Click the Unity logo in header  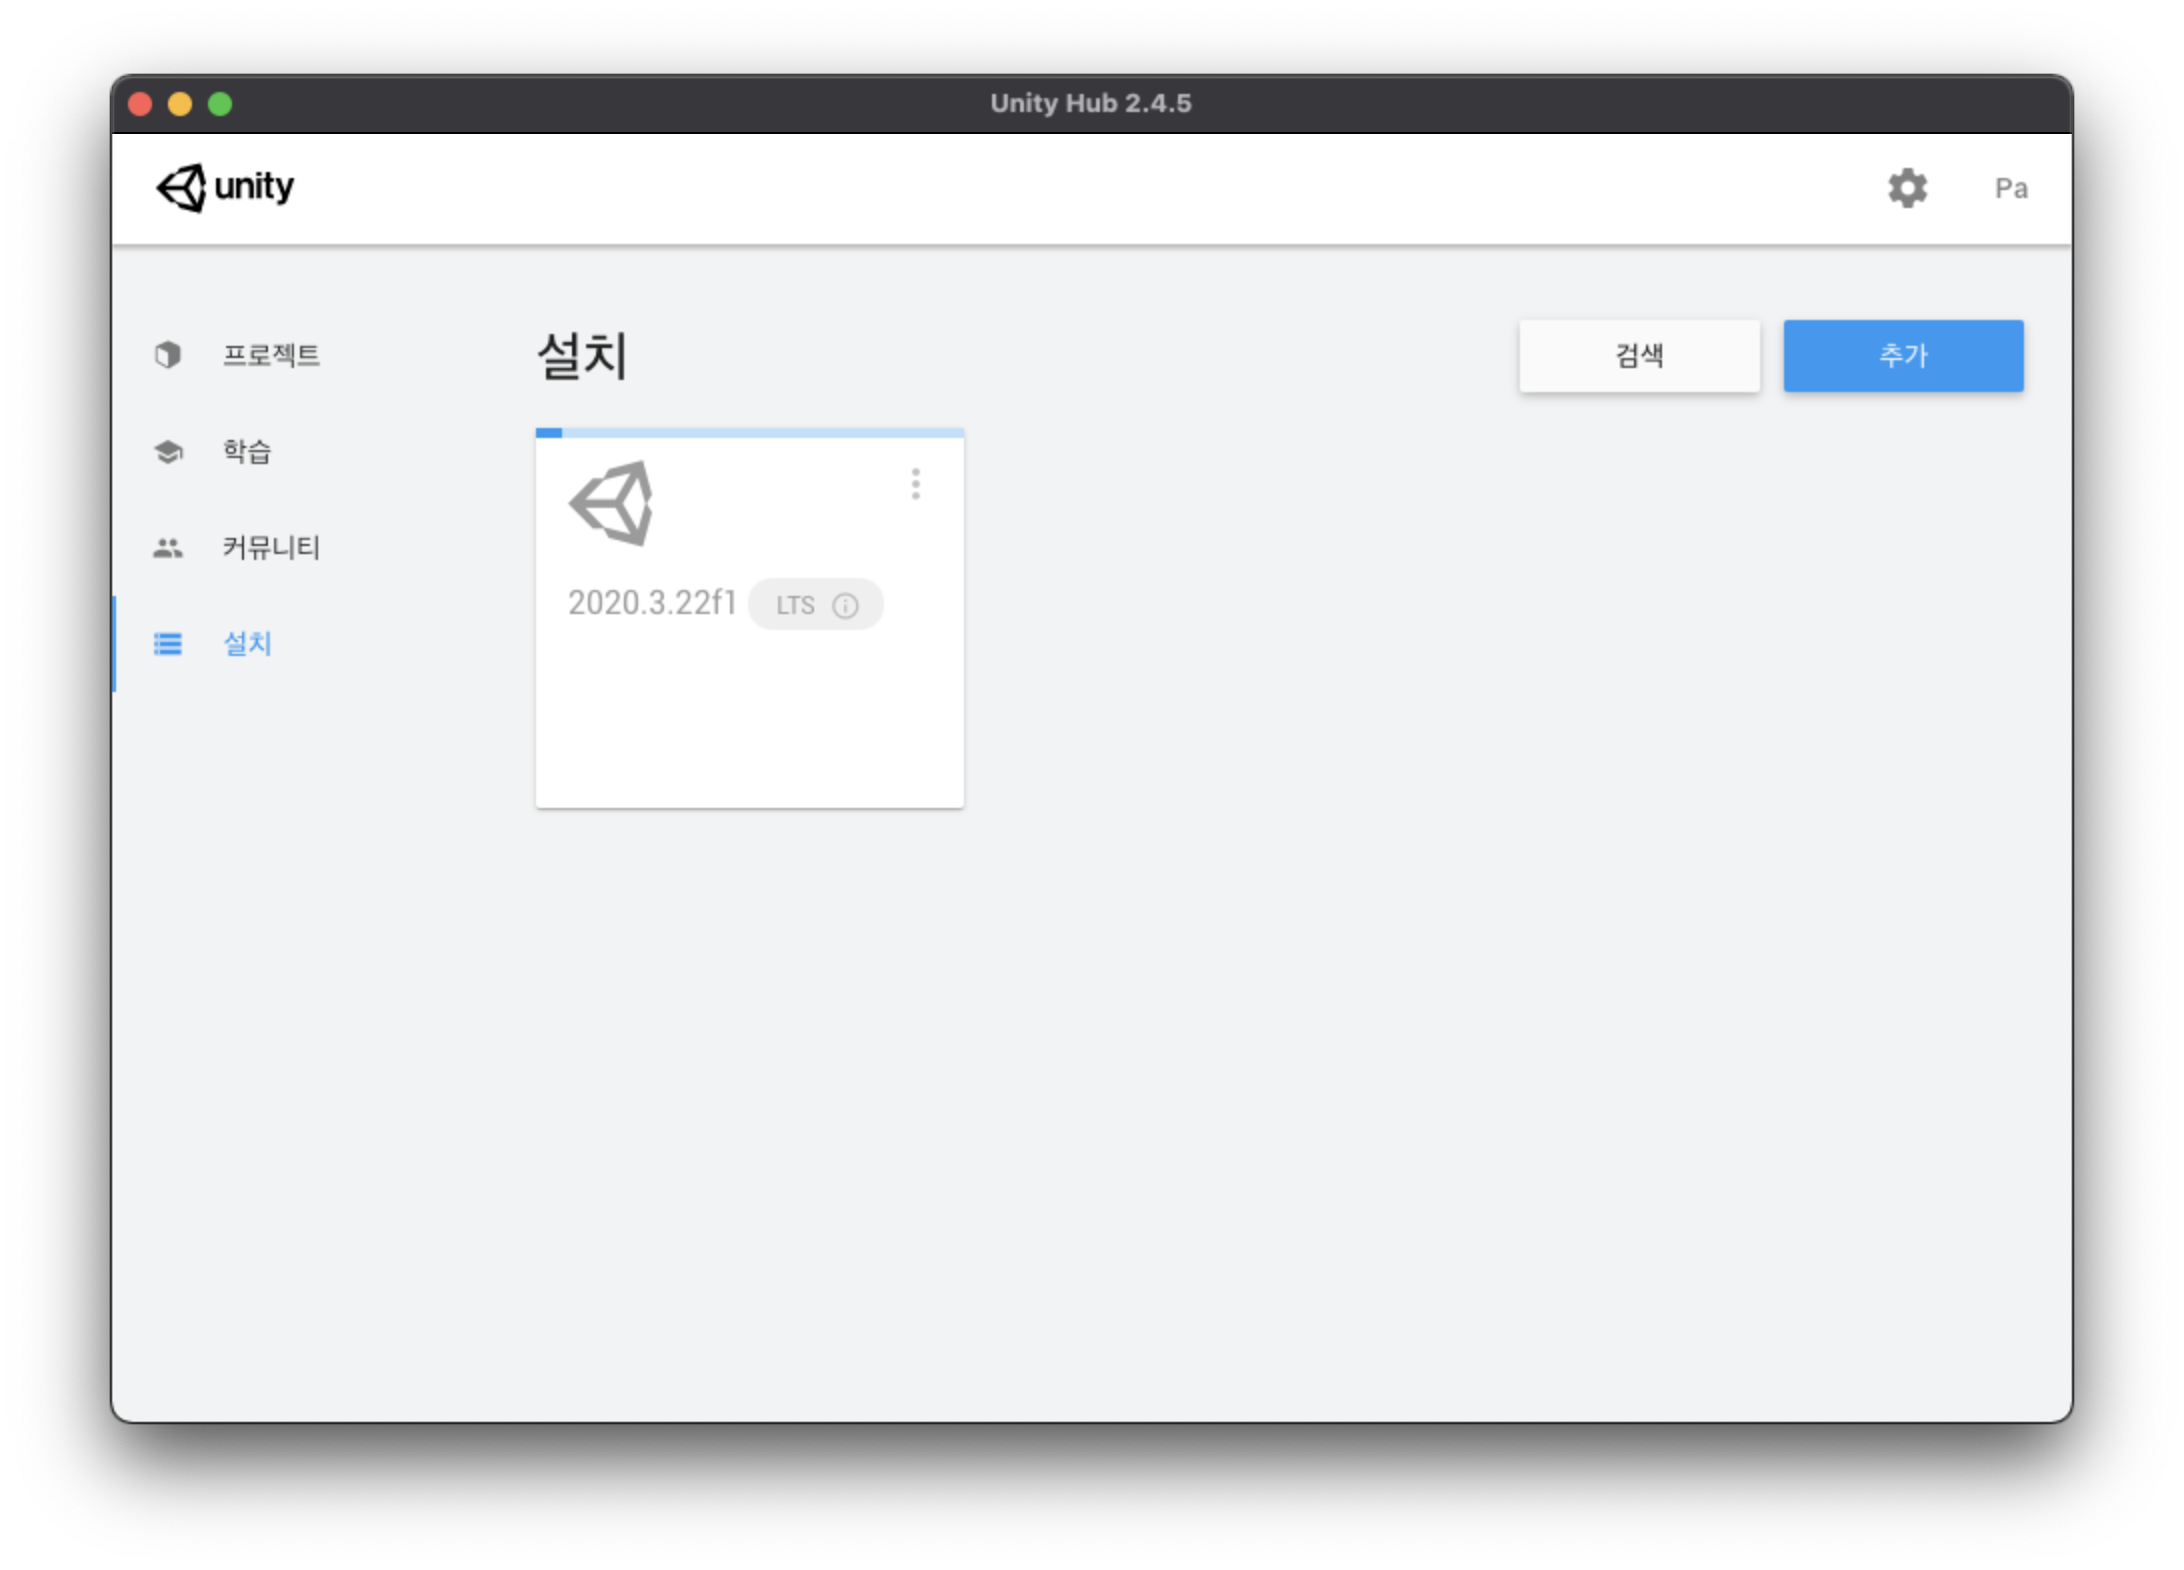pos(225,187)
